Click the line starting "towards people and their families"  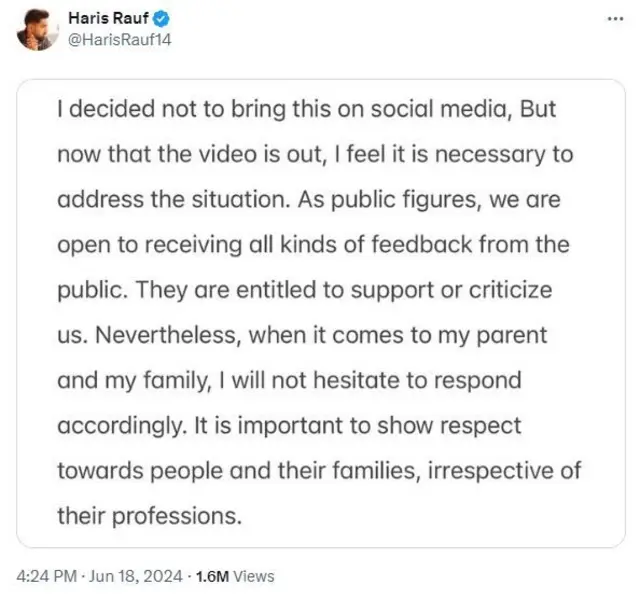(x=319, y=471)
